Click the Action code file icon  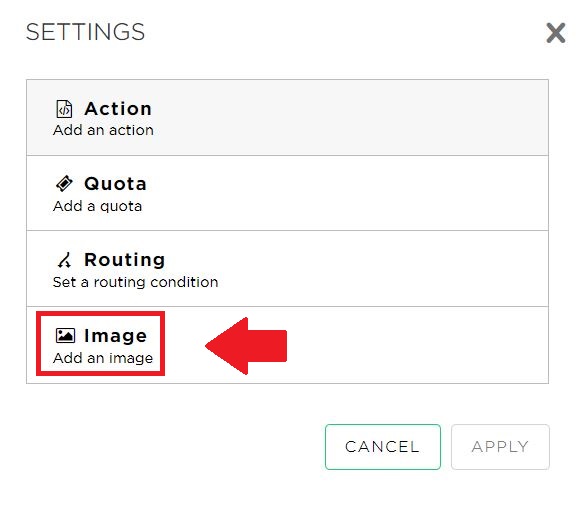coord(64,109)
